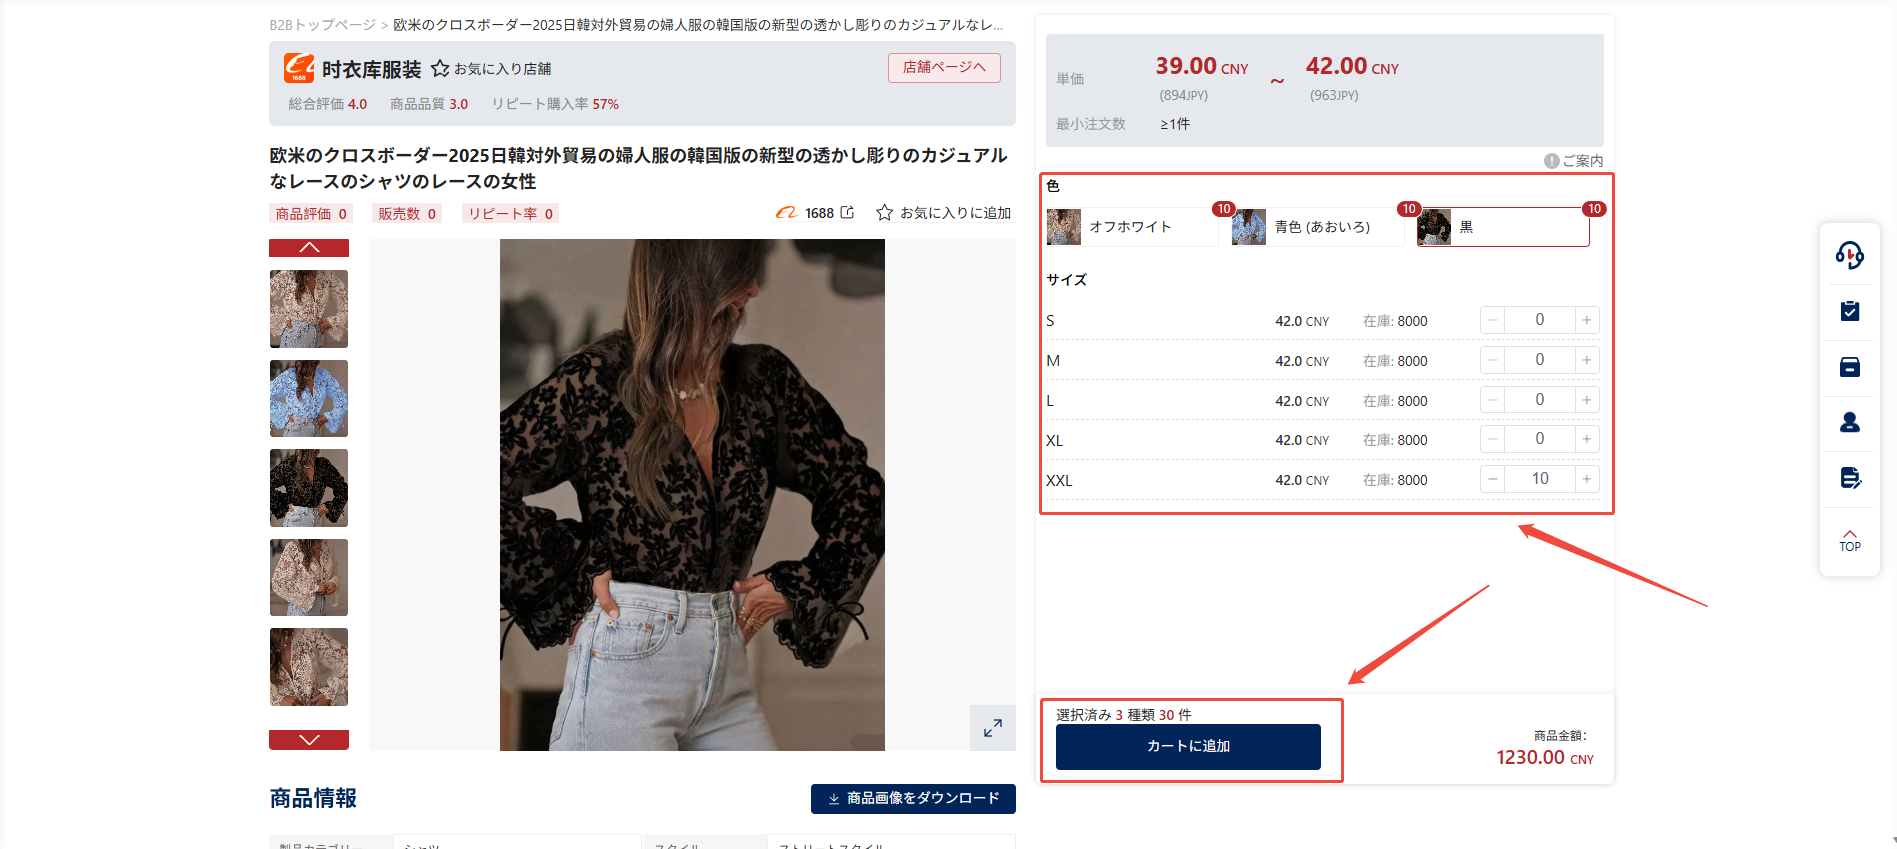Click the 1688 store logo icon
This screenshot has width=1897, height=849.
point(298,68)
